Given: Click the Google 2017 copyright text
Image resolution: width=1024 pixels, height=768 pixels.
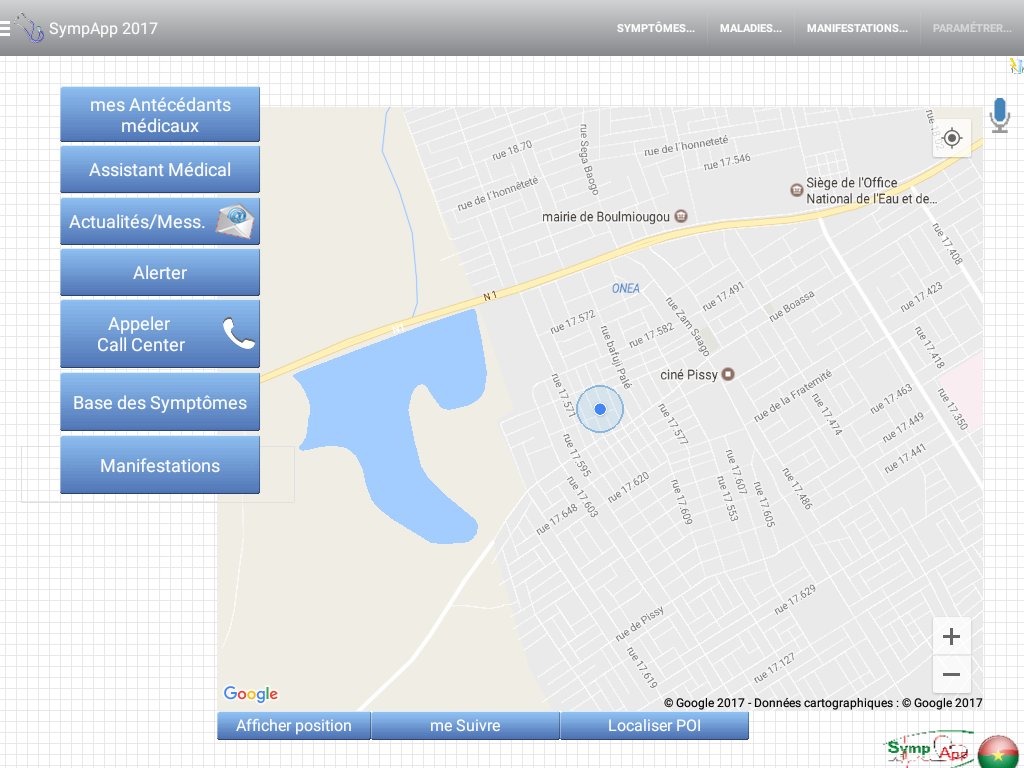Looking at the screenshot, I should pos(824,703).
